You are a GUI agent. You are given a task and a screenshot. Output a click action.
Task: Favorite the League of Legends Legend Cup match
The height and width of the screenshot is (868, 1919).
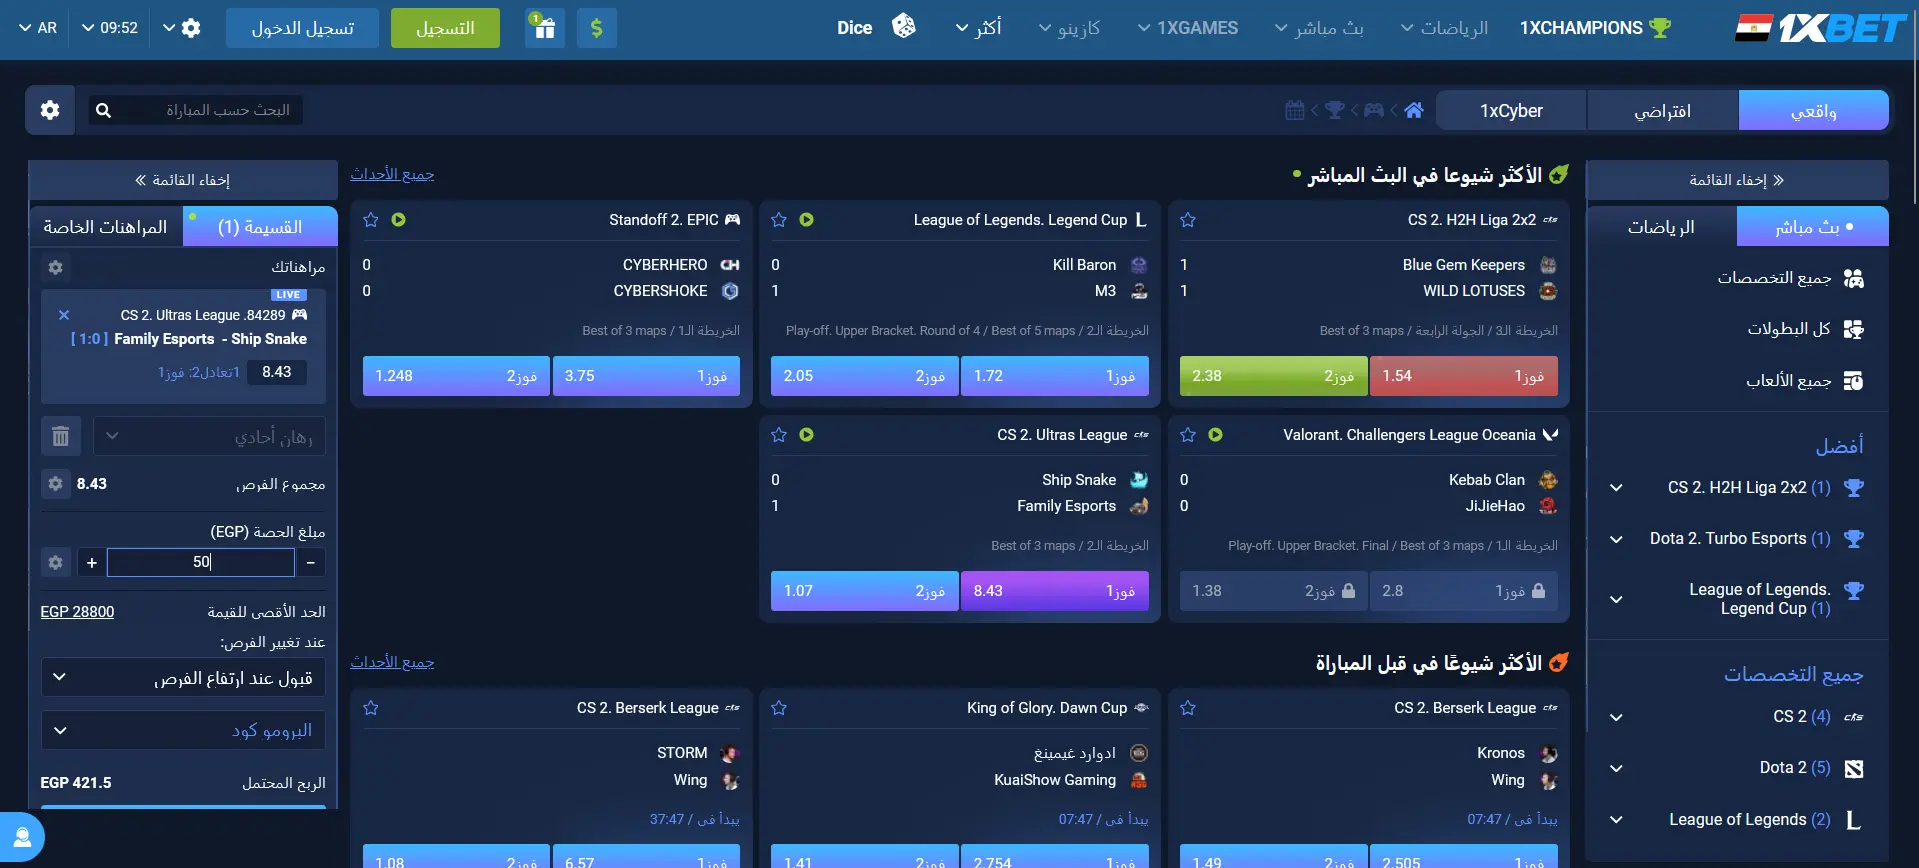(x=779, y=220)
